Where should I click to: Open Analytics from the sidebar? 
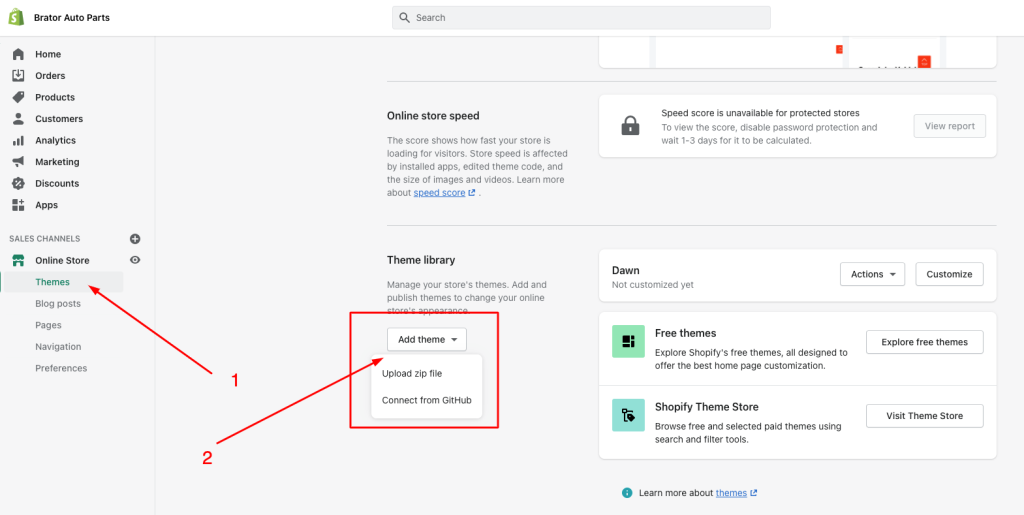pos(55,141)
